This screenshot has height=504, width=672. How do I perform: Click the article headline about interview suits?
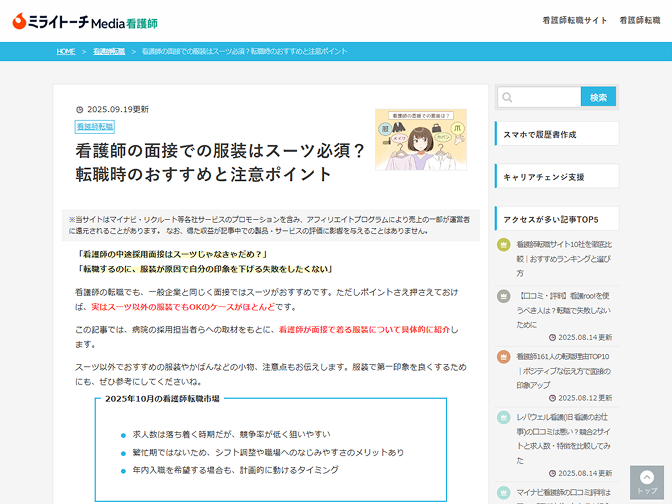coord(220,162)
